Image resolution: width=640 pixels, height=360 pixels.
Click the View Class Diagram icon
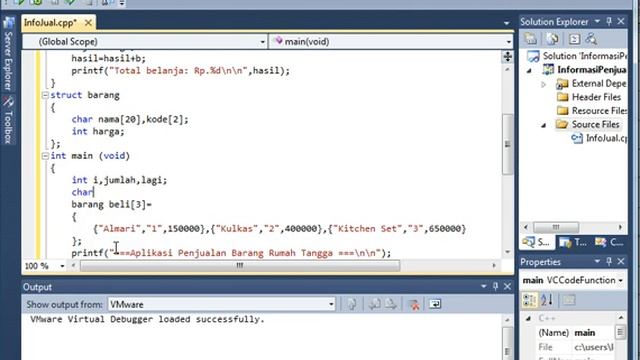[x=591, y=39]
